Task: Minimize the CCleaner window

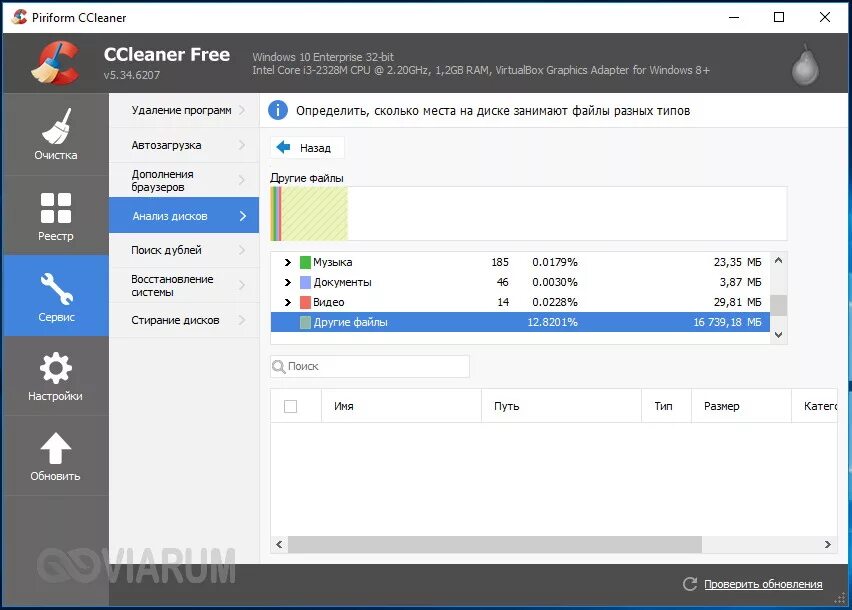Action: pyautogui.click(x=734, y=17)
